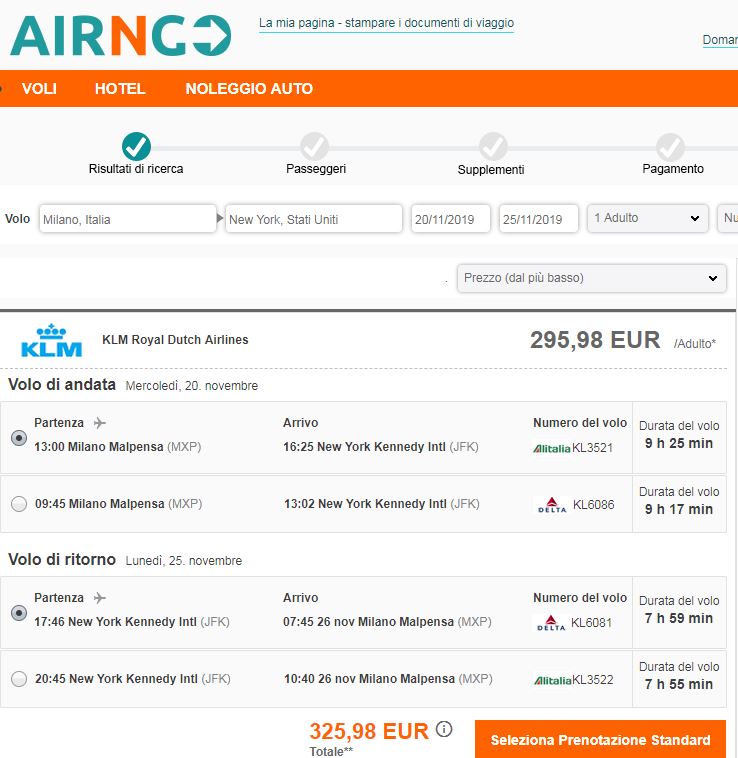This screenshot has height=758, width=738.
Task: Click the Milano, Italia departure field
Action: pos(128,219)
